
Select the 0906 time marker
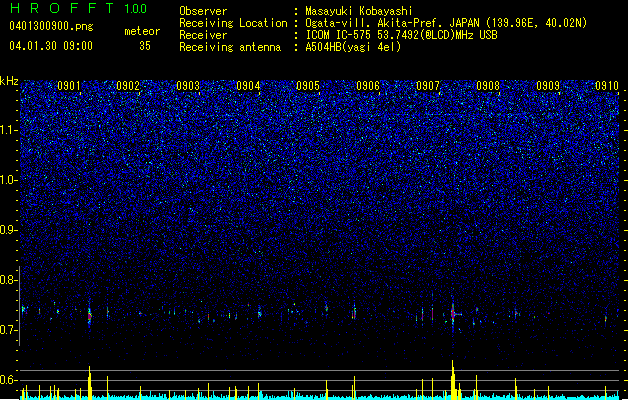368,86
